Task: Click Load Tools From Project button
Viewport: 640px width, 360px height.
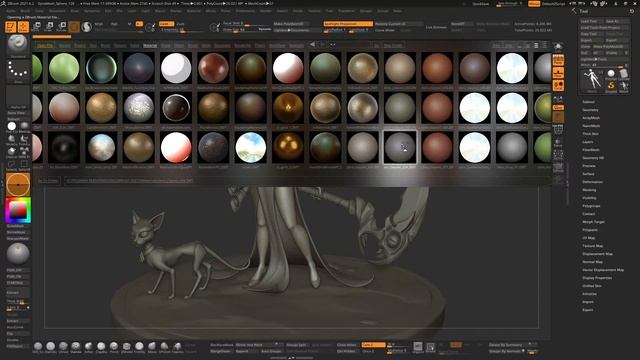Action: click(x=604, y=28)
